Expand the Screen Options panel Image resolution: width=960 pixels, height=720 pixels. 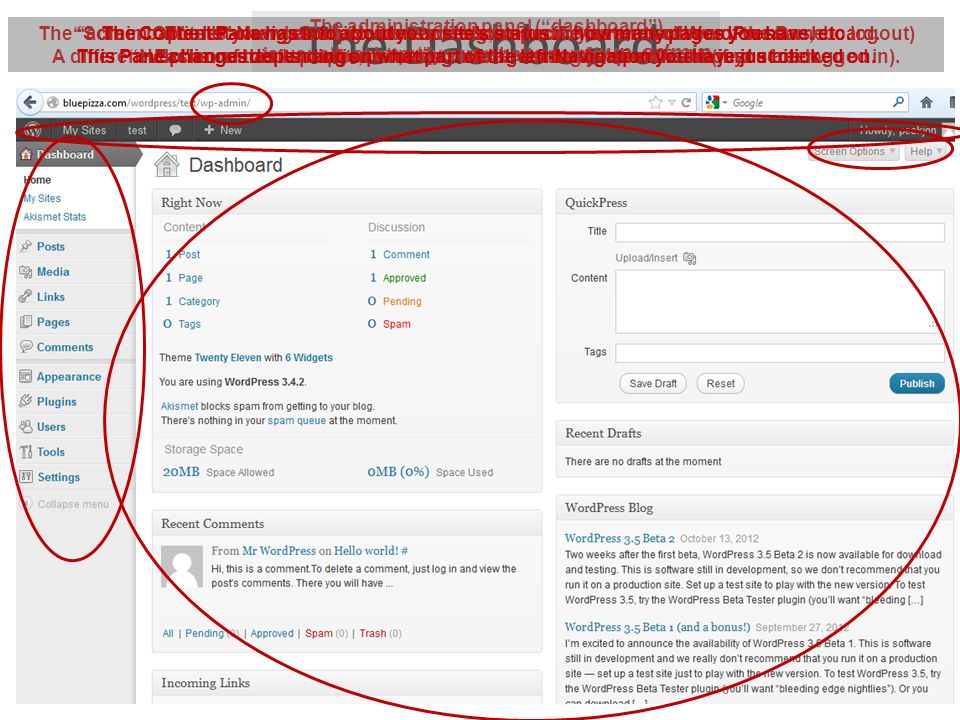853,151
